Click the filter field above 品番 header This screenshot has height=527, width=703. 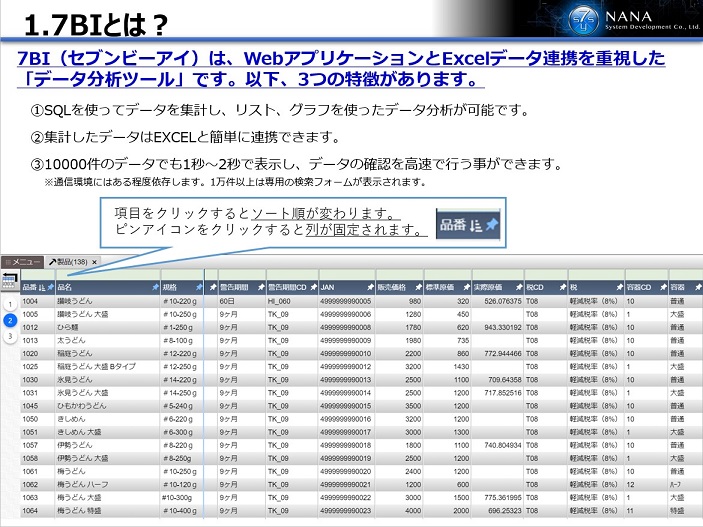[38, 274]
